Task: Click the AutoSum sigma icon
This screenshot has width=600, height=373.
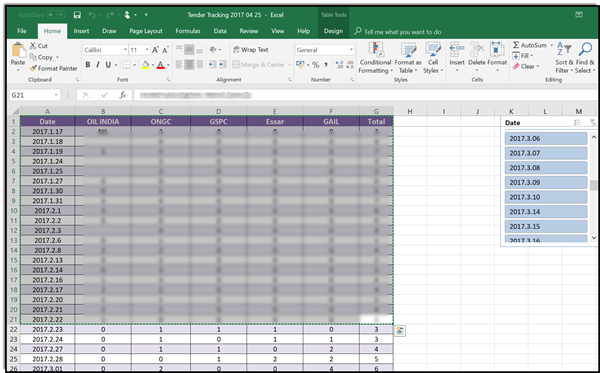Action: 516,45
